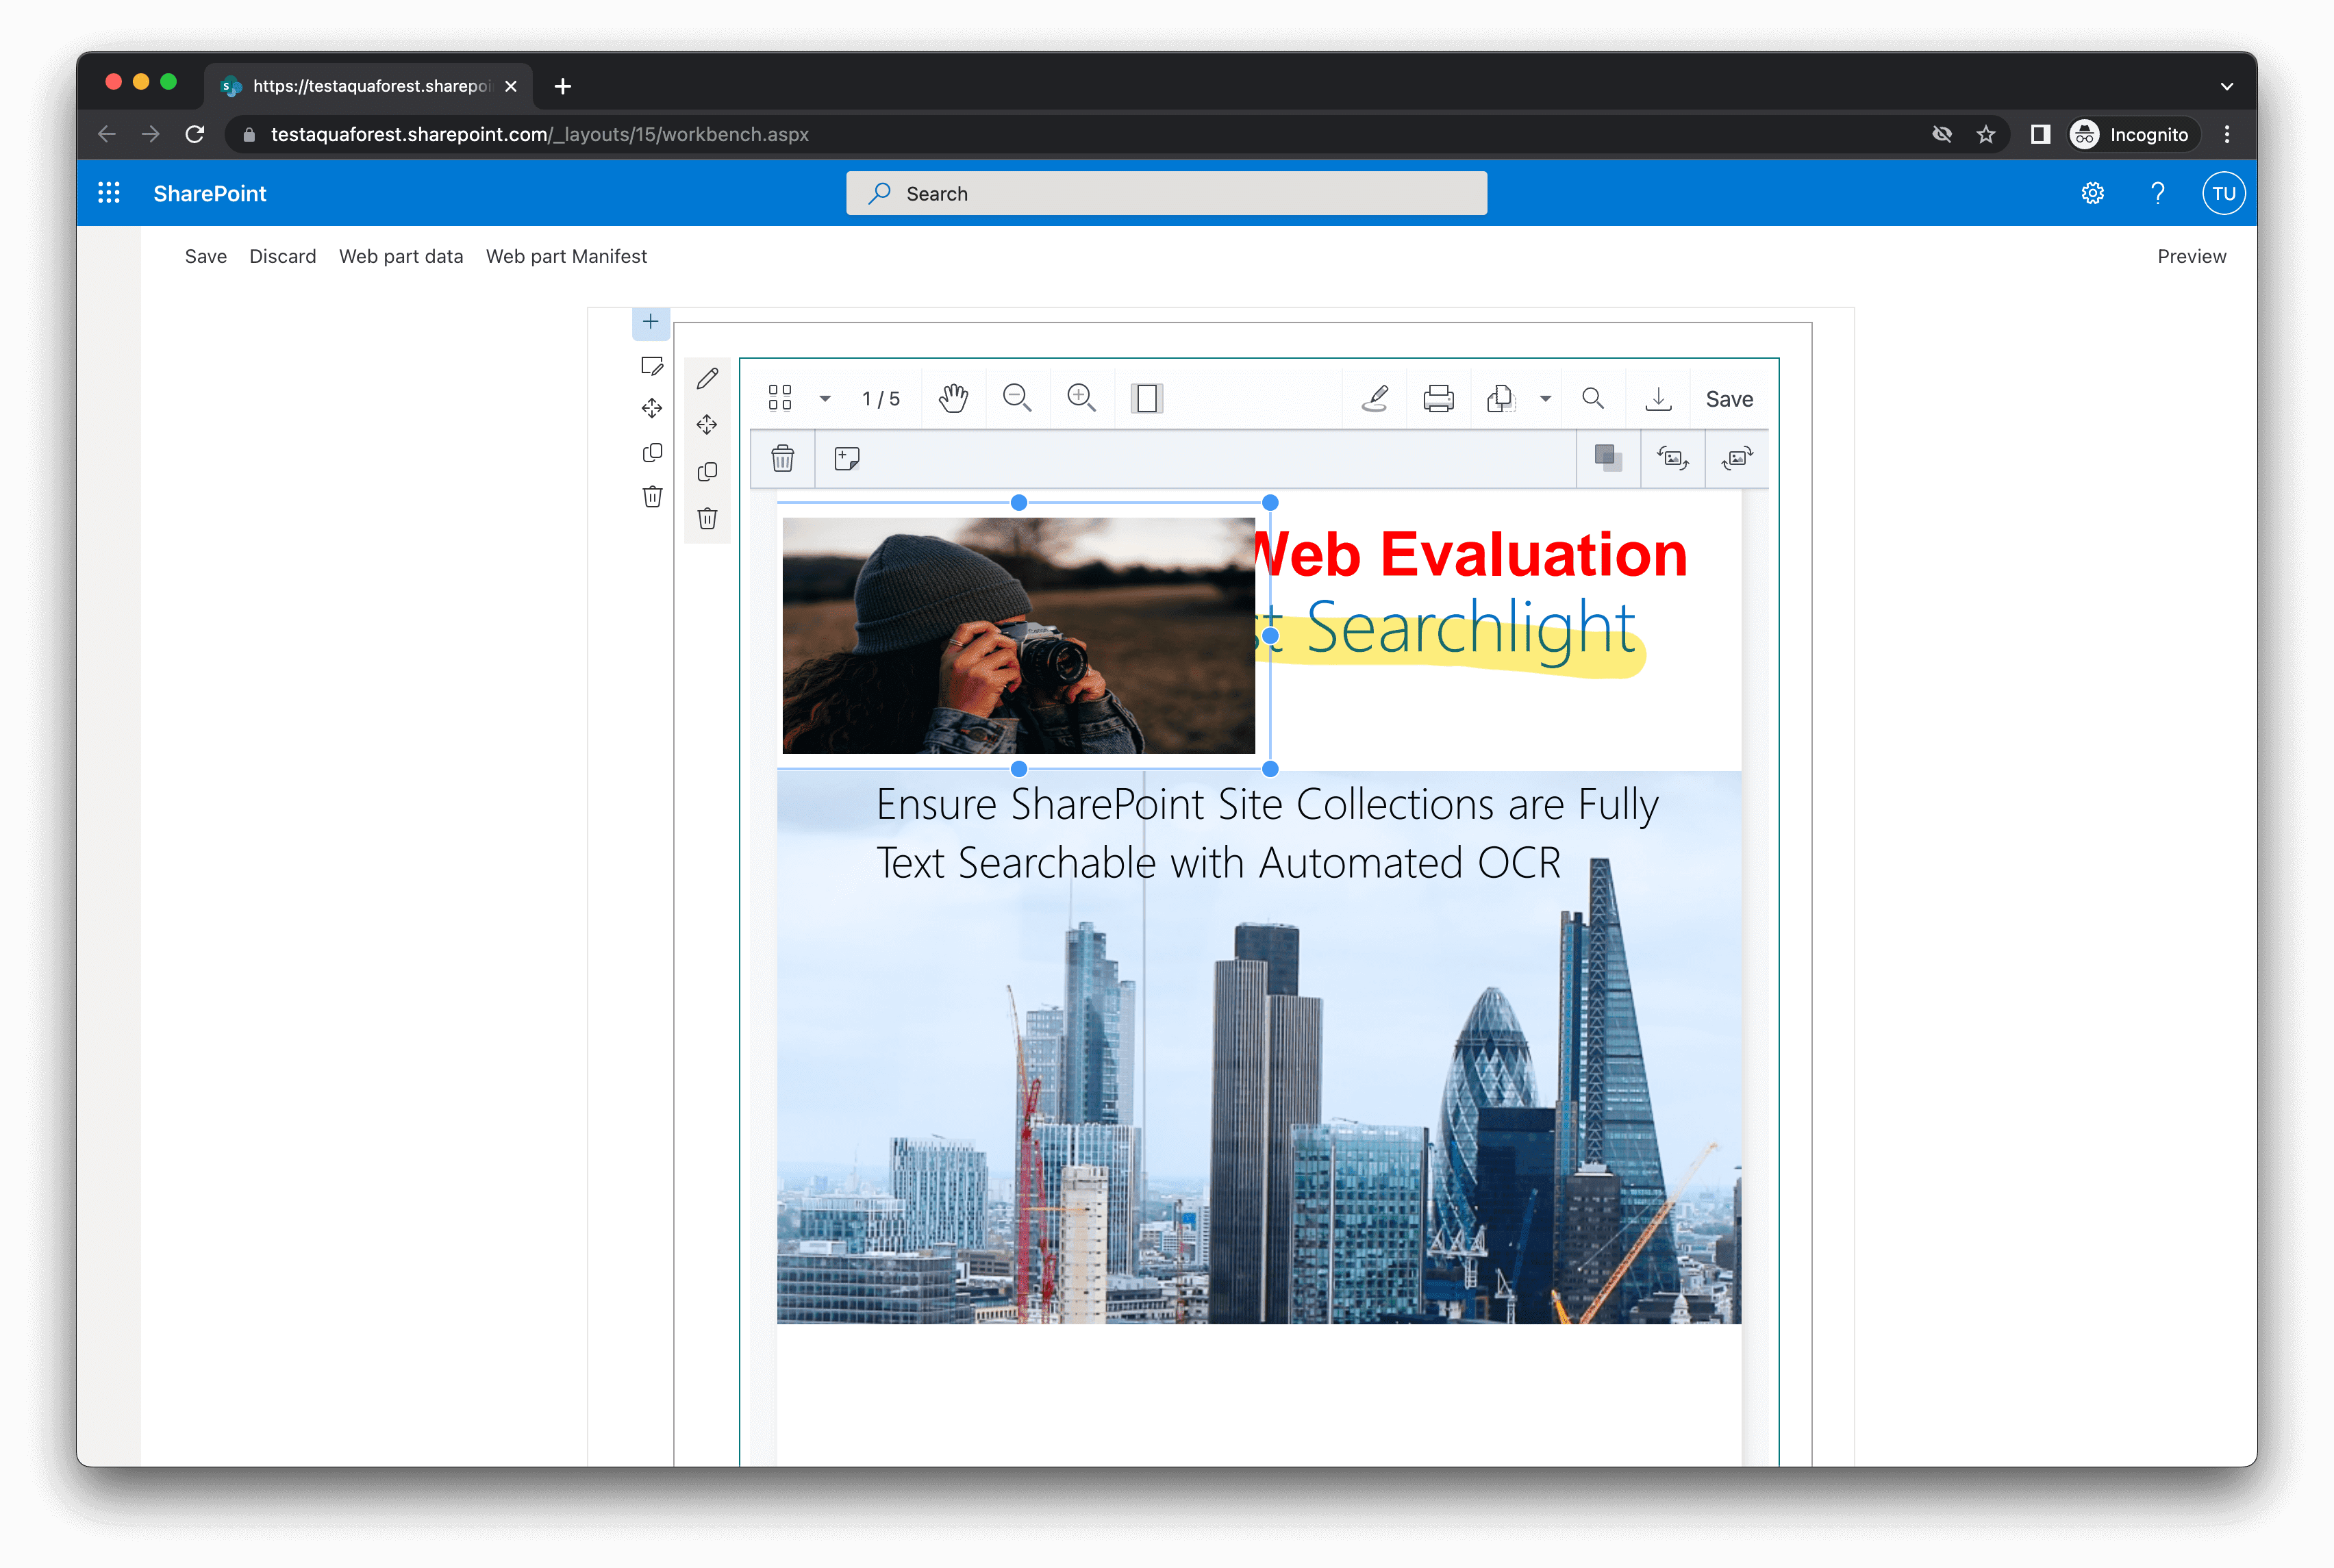
Task: Open the Web part data menu
Action: (x=400, y=256)
